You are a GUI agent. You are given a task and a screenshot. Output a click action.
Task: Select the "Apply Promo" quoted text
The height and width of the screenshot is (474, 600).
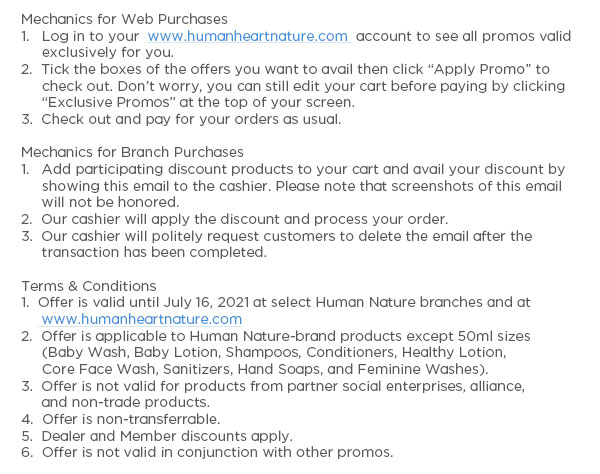(479, 69)
